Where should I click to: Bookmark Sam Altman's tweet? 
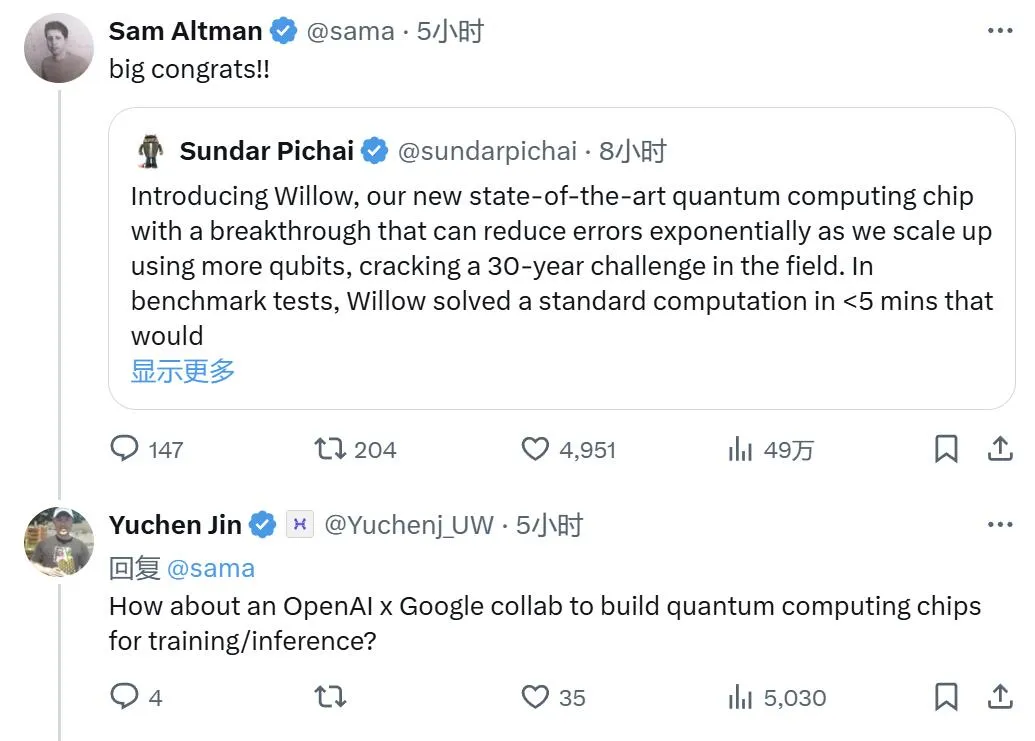[946, 449]
